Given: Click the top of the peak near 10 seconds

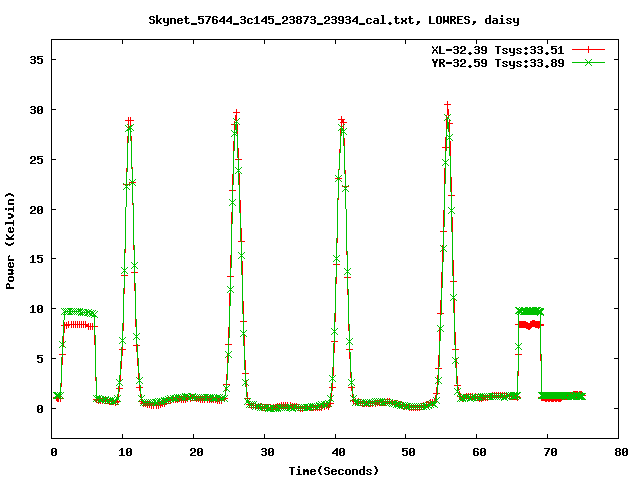Looking at the screenshot, I should click(129, 121).
